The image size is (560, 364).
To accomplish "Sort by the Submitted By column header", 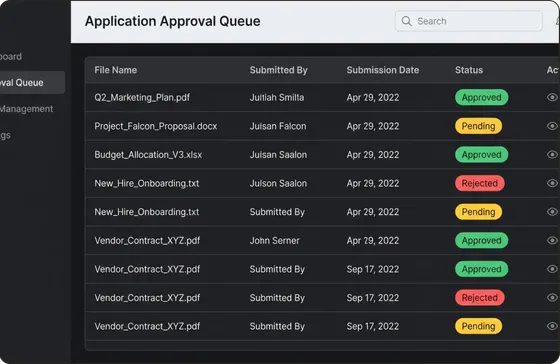I will pyautogui.click(x=279, y=70).
